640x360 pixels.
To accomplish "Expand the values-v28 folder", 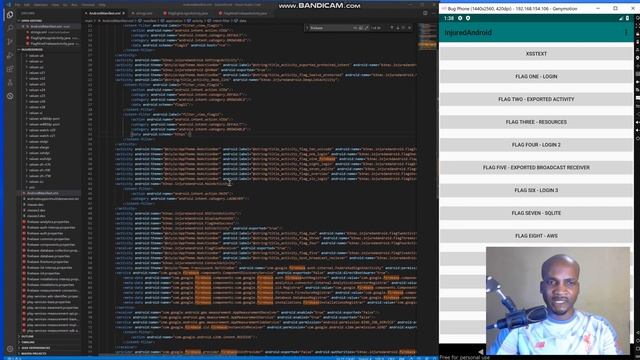I will point(37,107).
